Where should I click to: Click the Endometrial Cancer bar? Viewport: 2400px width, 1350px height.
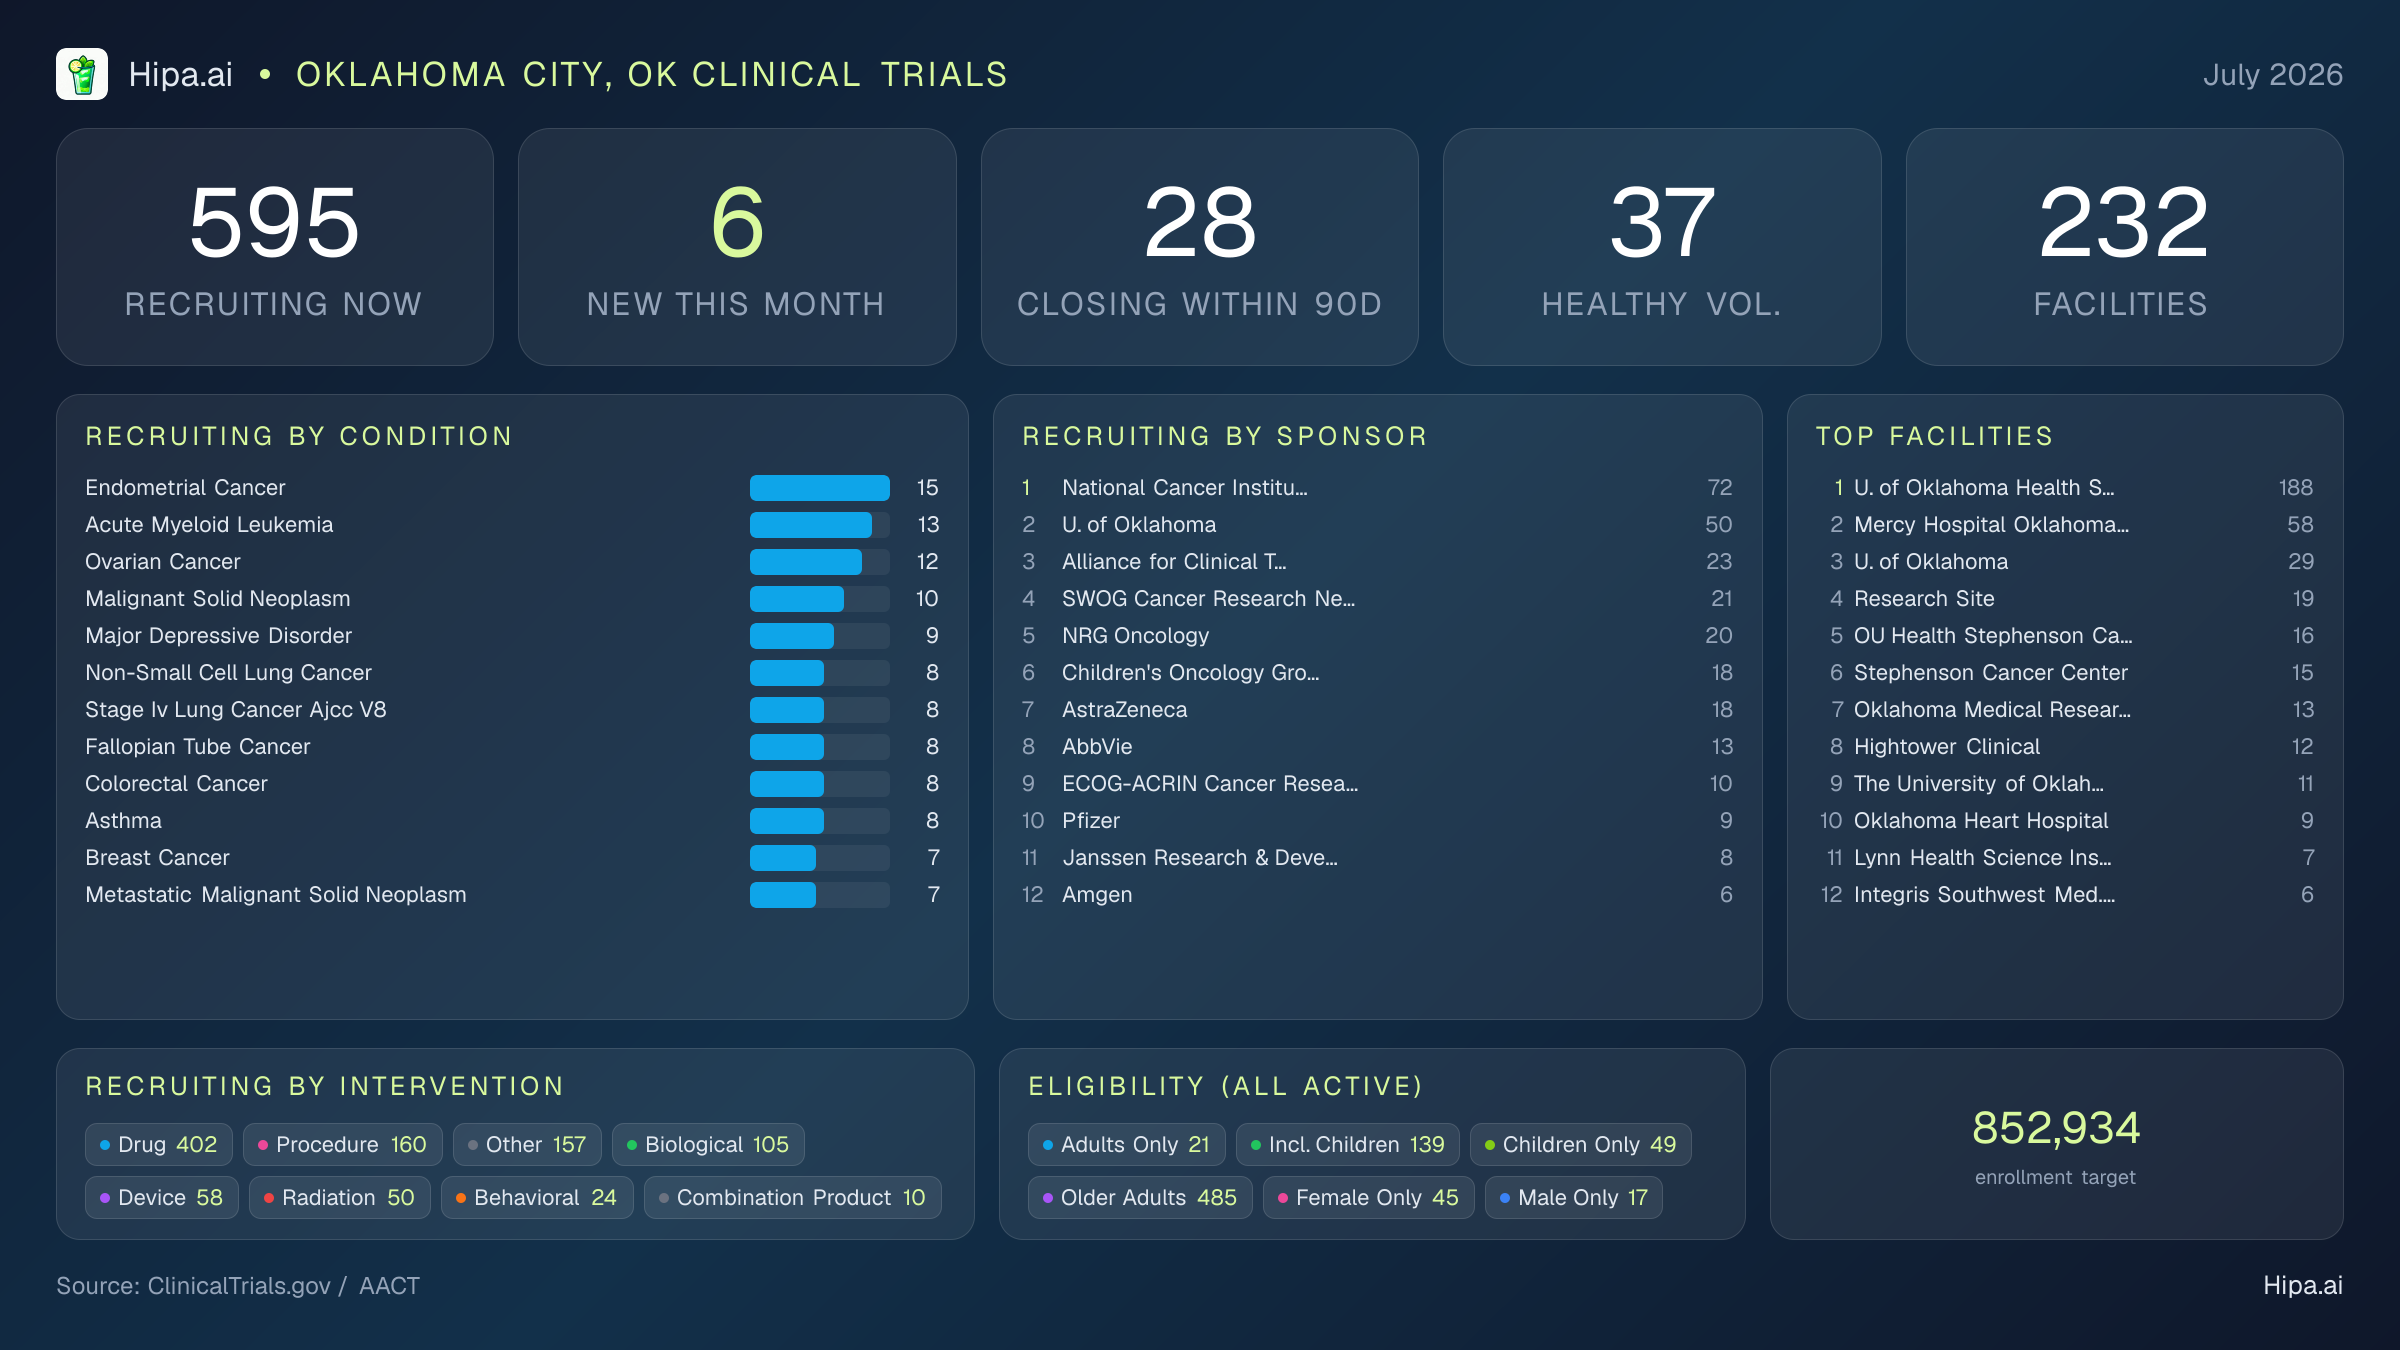820,487
